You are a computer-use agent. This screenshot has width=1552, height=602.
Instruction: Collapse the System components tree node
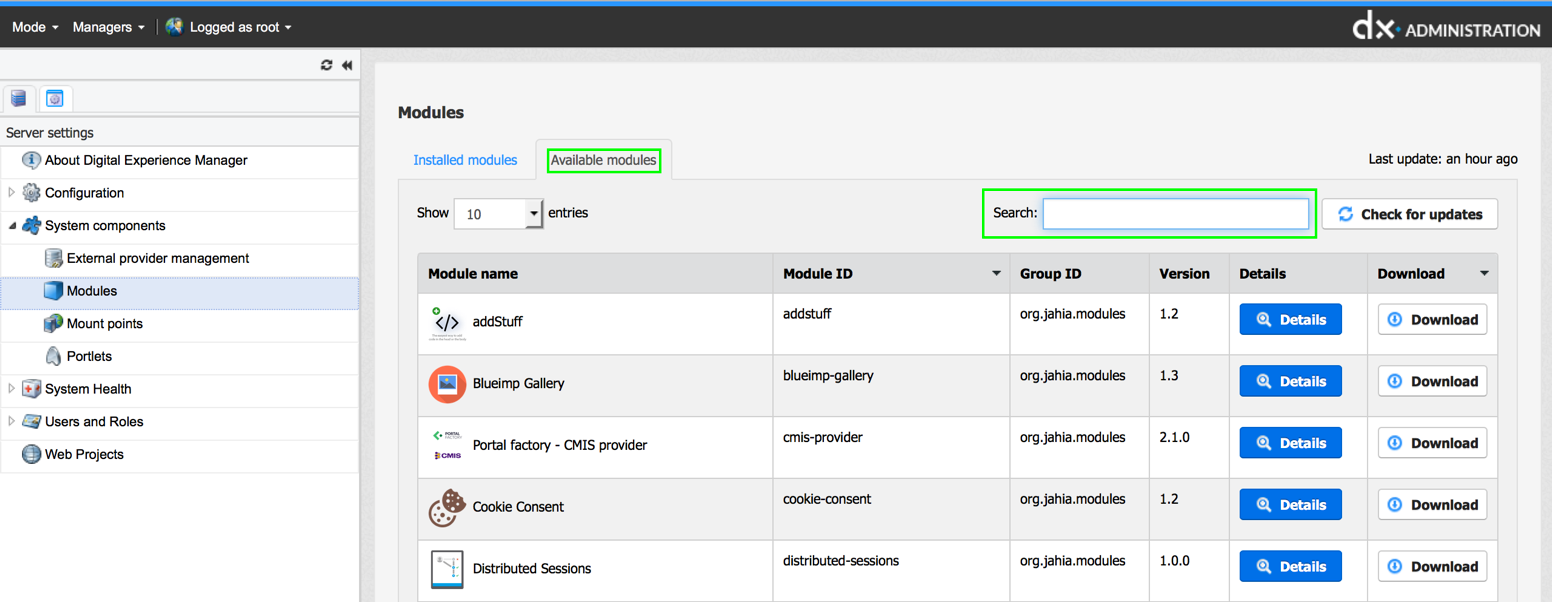pyautogui.click(x=12, y=226)
